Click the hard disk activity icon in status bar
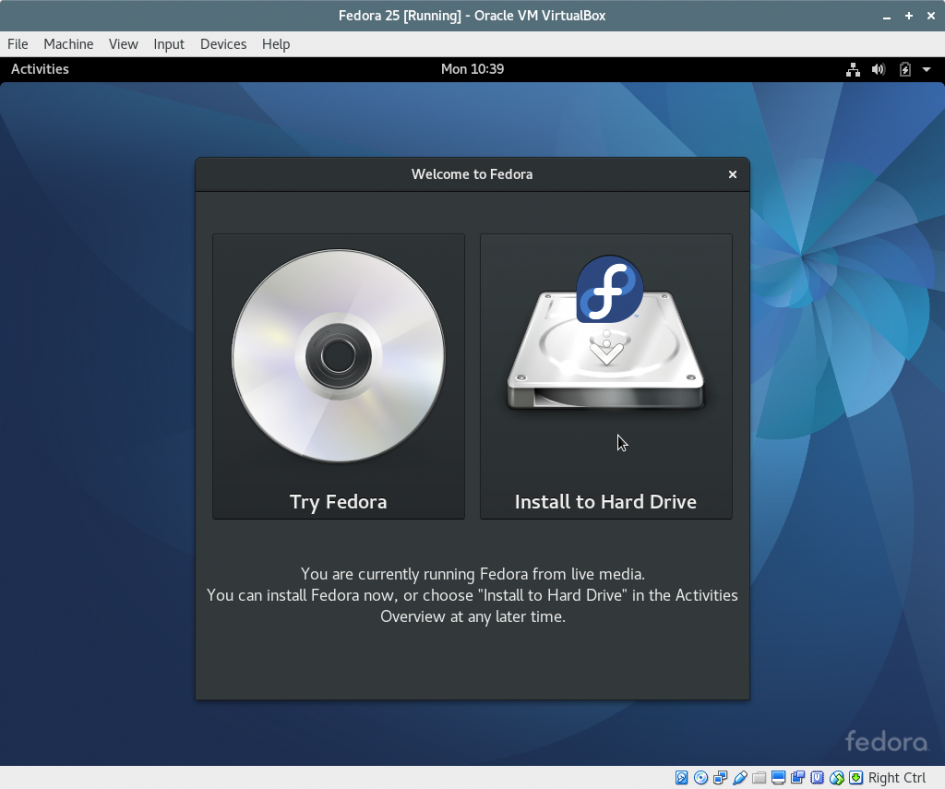945x789 pixels. click(x=682, y=777)
